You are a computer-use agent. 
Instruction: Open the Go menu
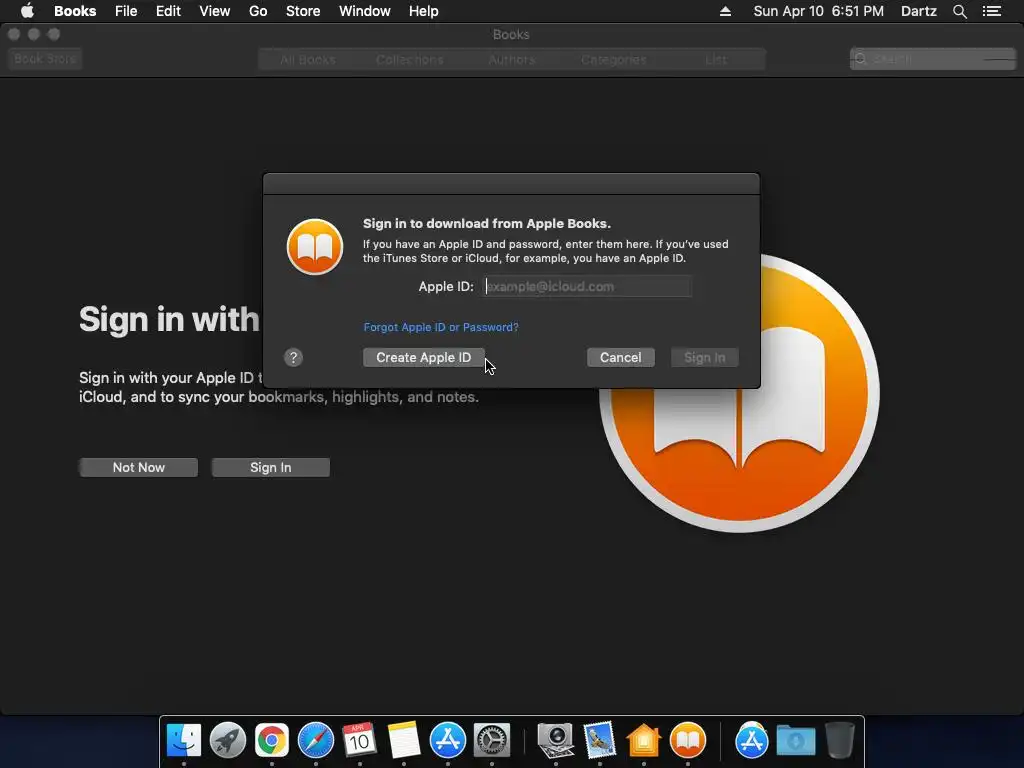click(x=258, y=11)
